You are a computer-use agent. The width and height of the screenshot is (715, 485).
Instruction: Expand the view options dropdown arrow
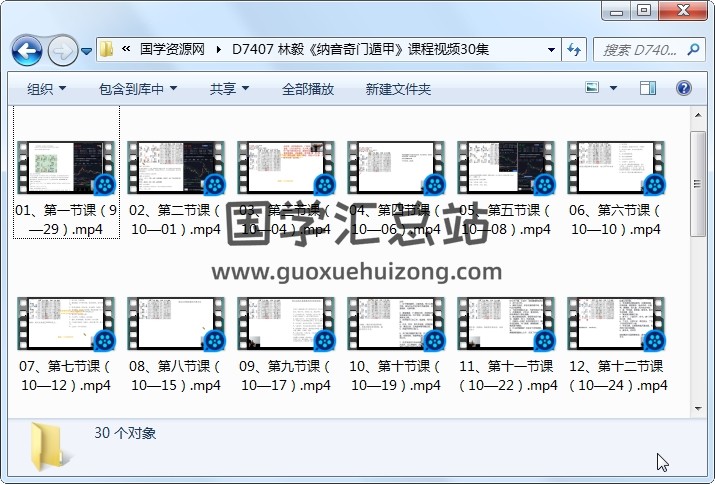[x=613, y=89]
